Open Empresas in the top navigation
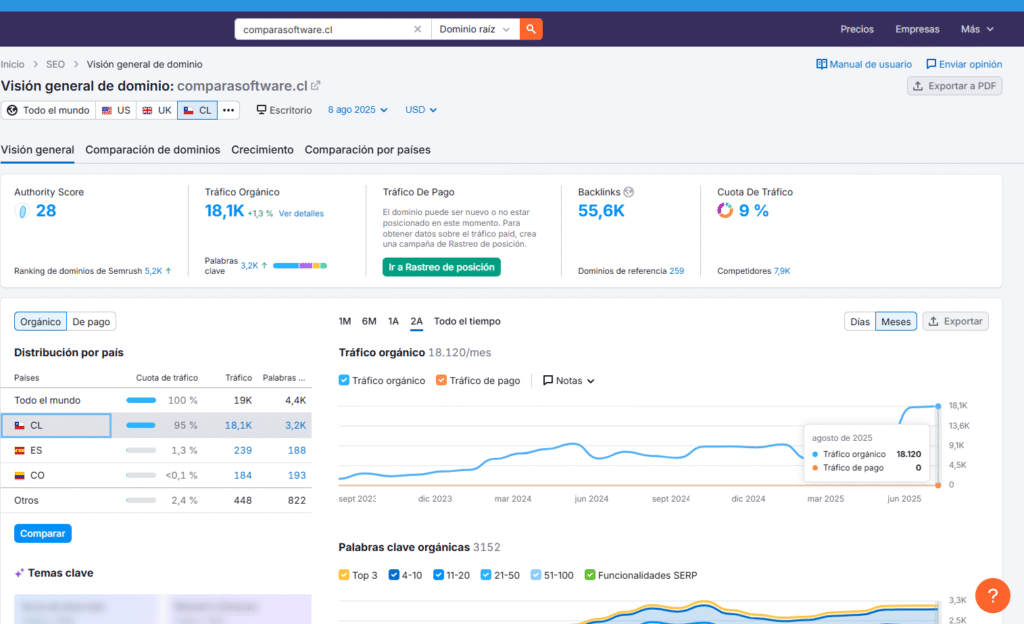This screenshot has height=624, width=1024. [x=918, y=29]
